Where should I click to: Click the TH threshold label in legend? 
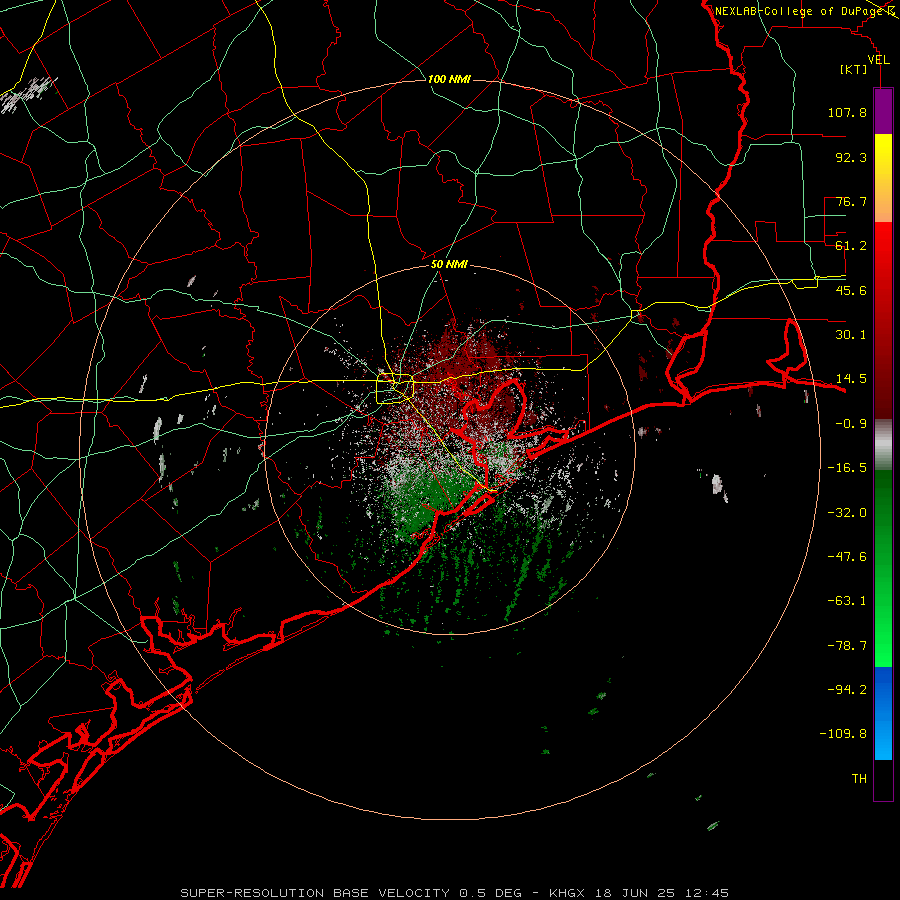pos(859,779)
